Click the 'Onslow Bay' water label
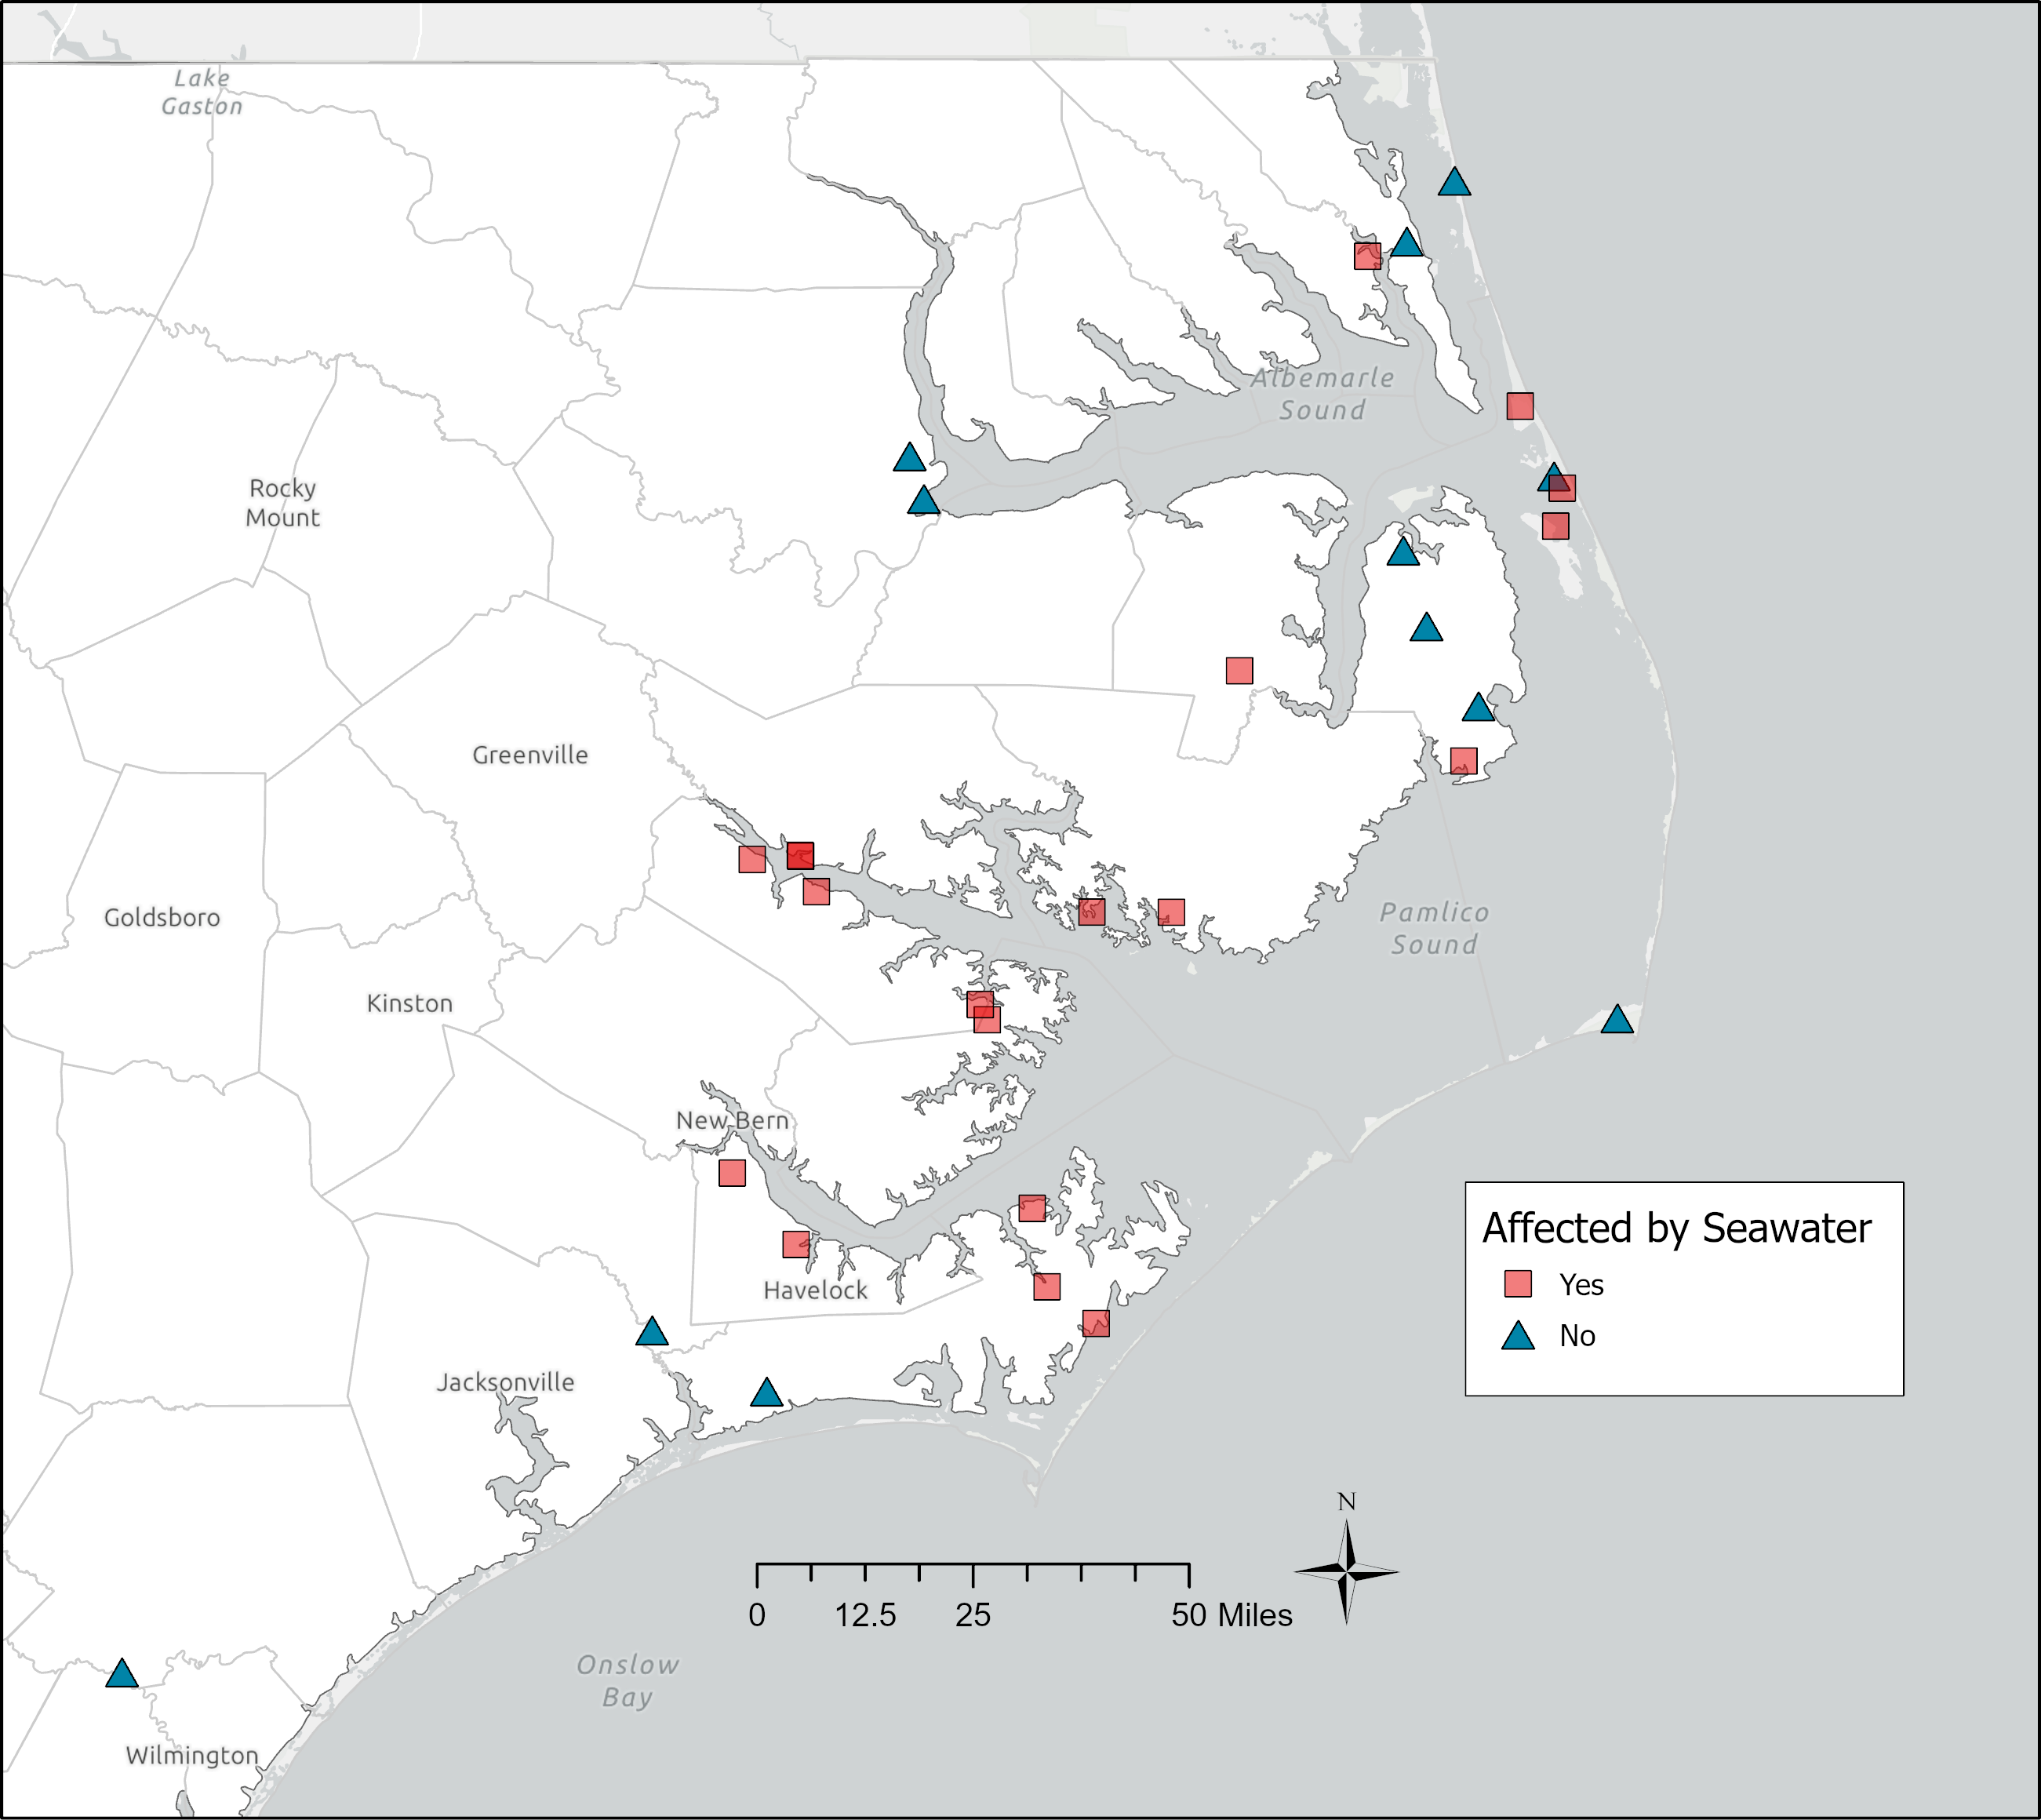The image size is (2041, 1820). [x=628, y=1681]
